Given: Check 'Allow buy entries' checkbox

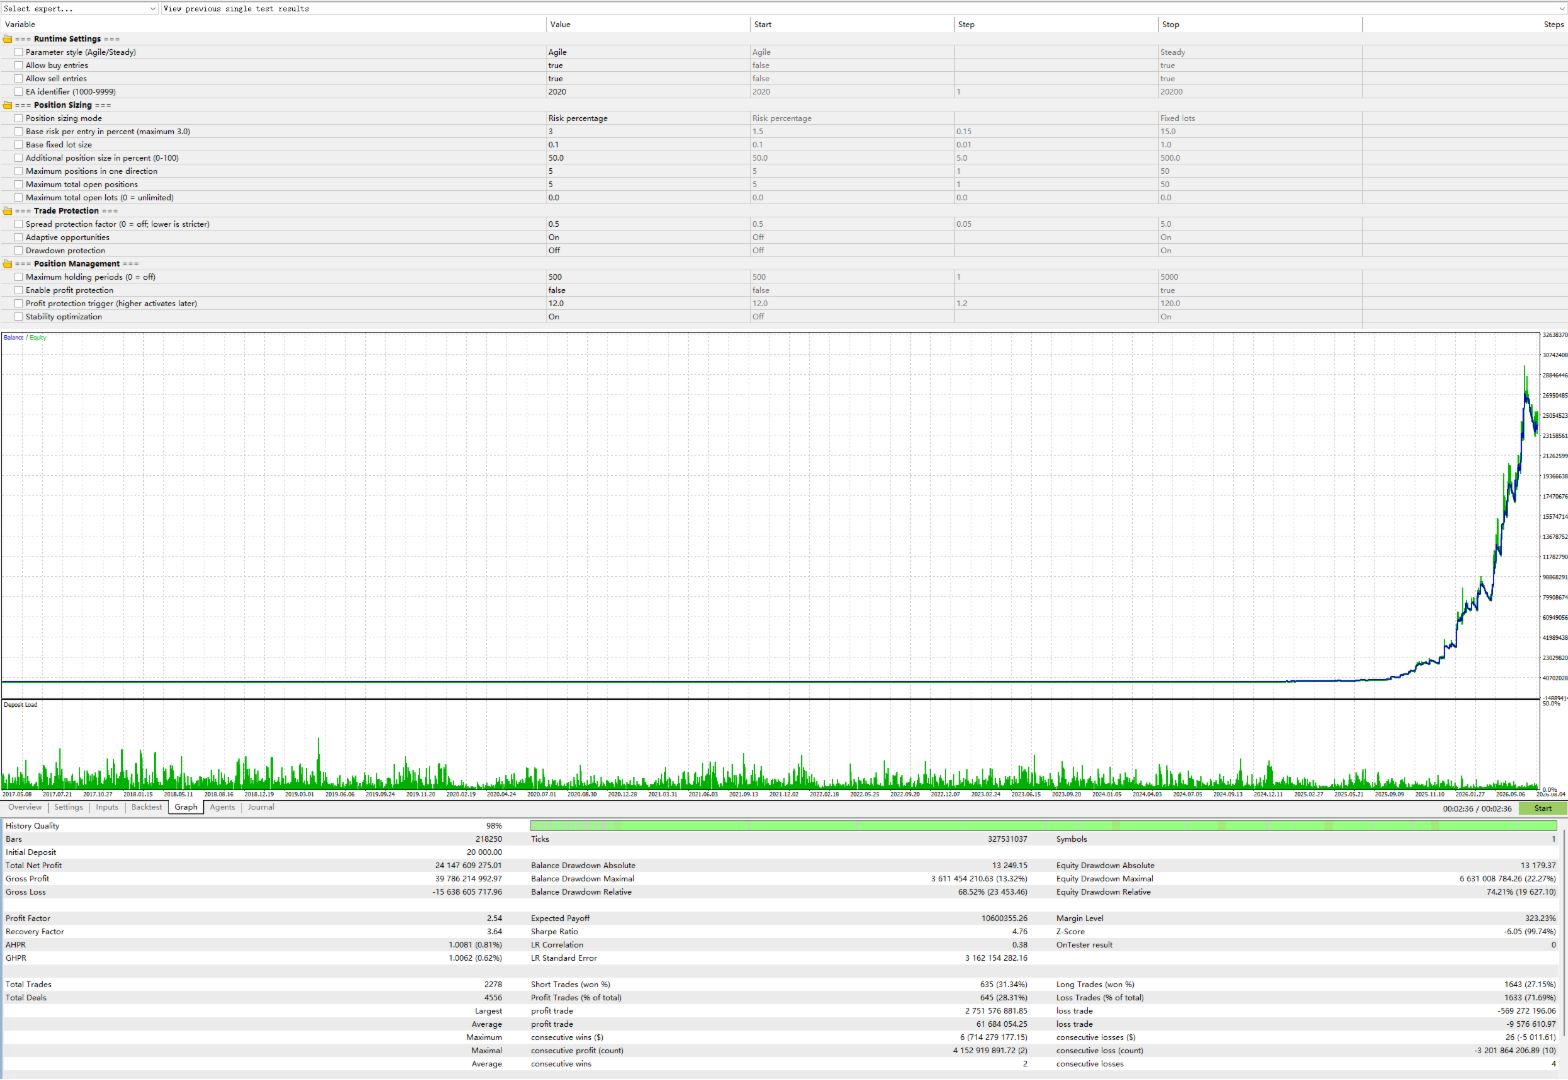Looking at the screenshot, I should [19, 65].
